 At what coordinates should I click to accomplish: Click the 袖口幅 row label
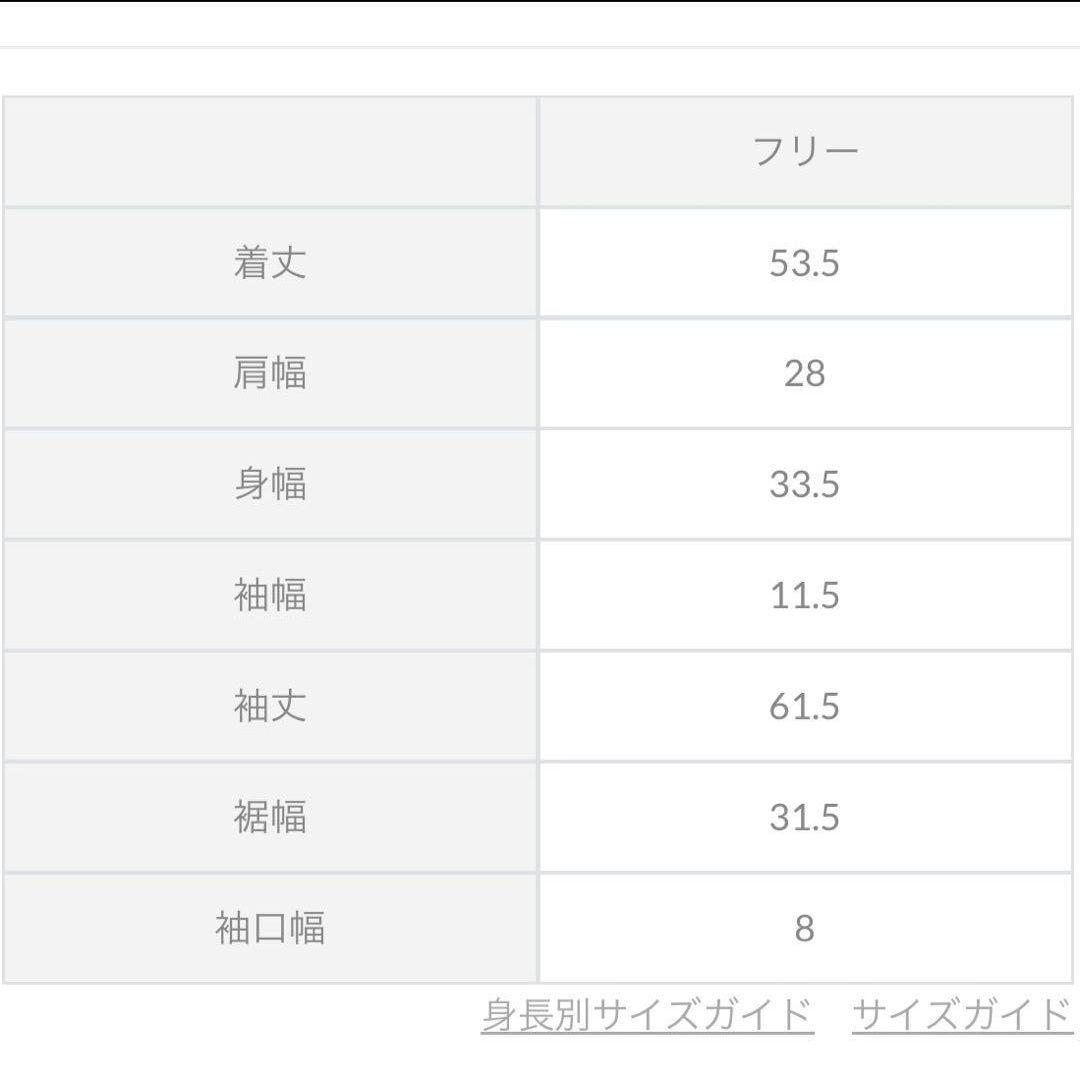click(270, 928)
